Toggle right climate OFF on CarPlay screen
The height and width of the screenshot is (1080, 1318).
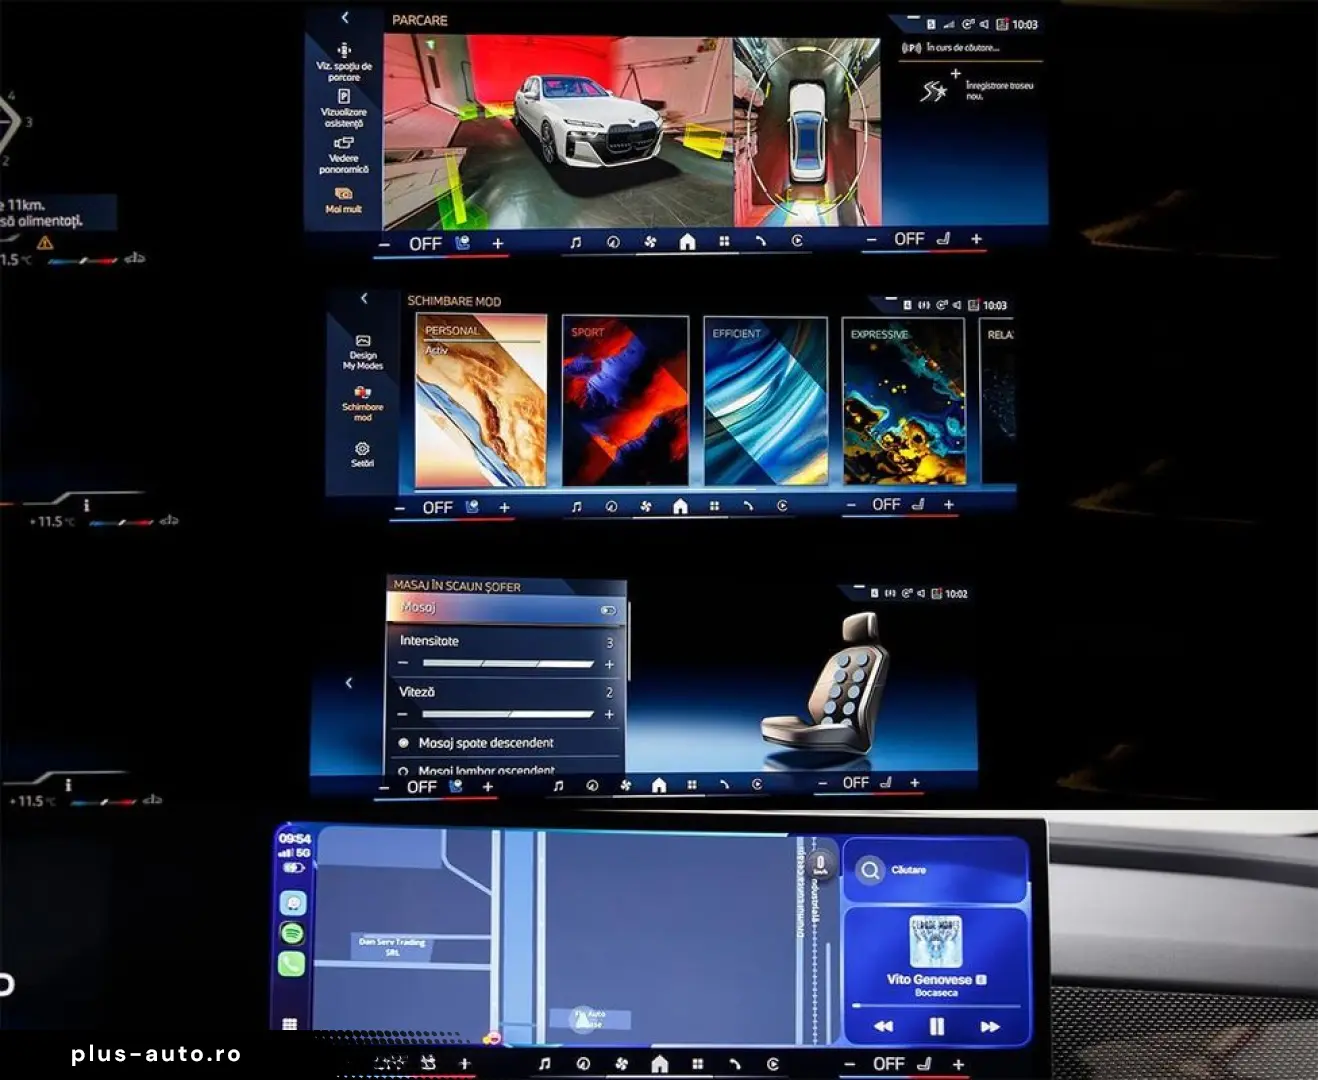[888, 1064]
